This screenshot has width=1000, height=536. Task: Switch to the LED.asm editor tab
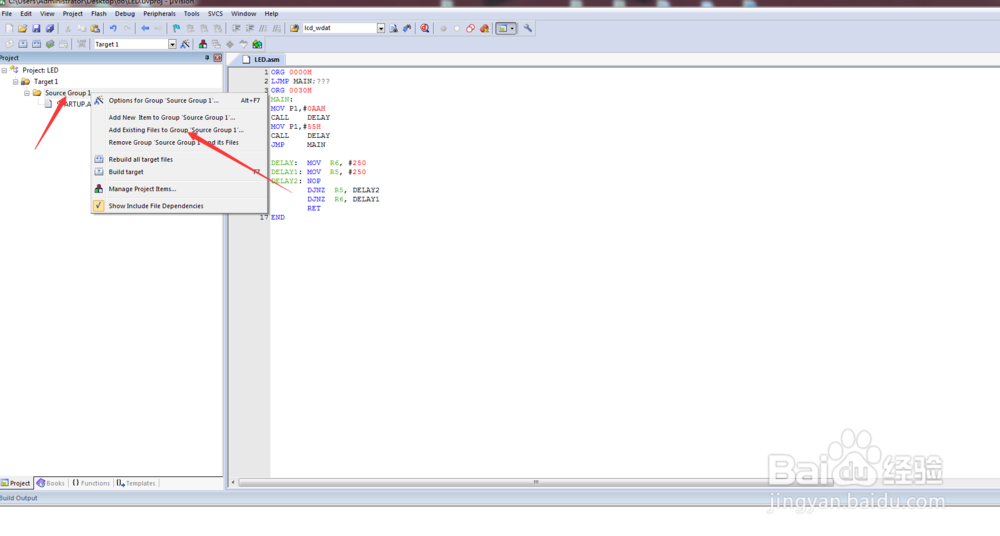[x=261, y=59]
